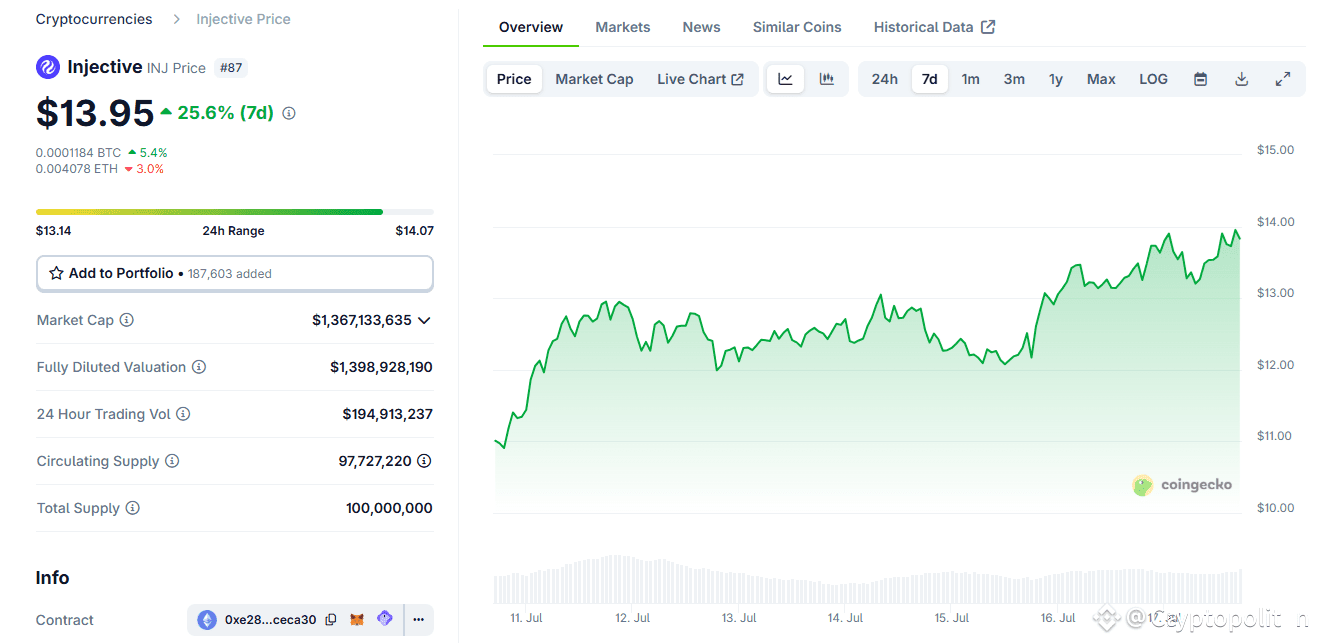Click the 24h Range progress bar
This screenshot has height=643, width=1317.
pos(235,212)
